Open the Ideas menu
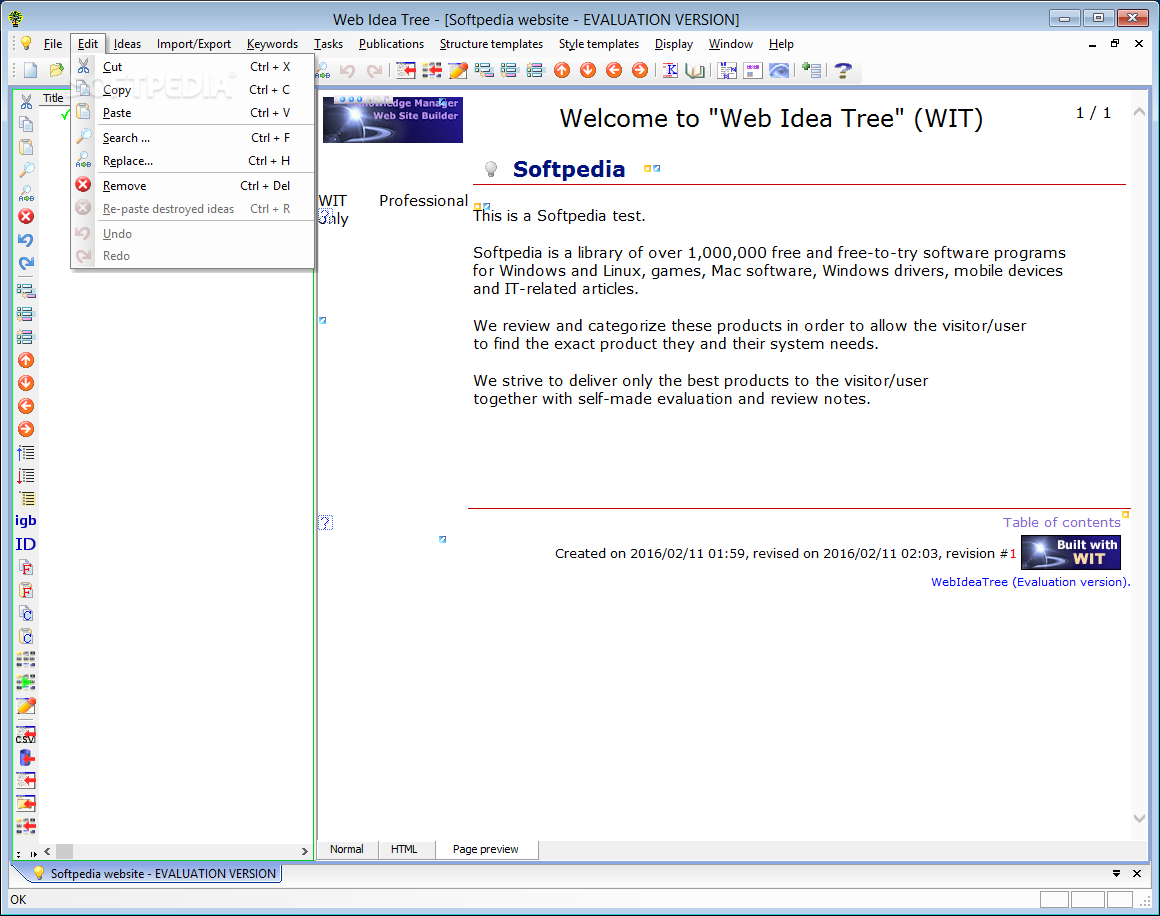 (127, 44)
